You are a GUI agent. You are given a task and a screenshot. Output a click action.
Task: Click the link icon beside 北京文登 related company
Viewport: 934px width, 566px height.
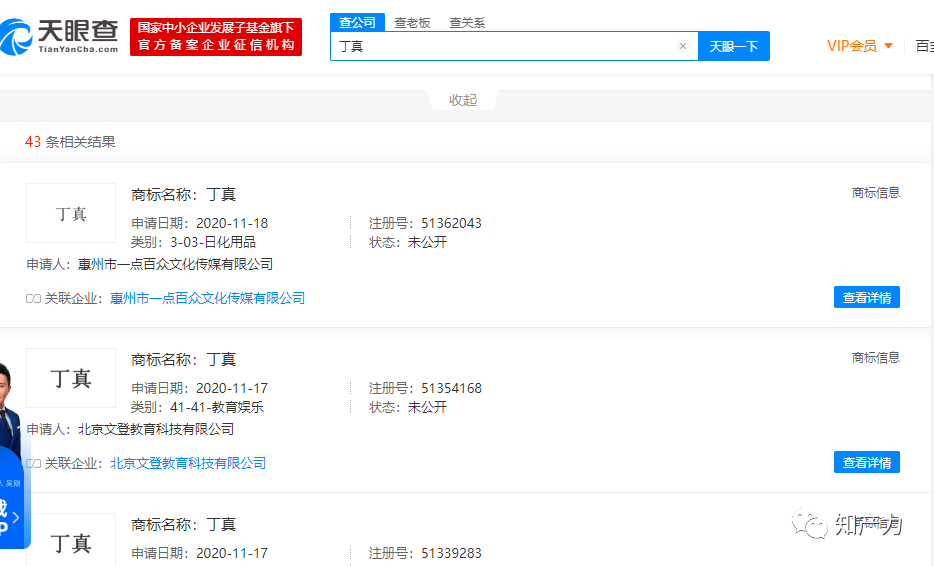33,464
